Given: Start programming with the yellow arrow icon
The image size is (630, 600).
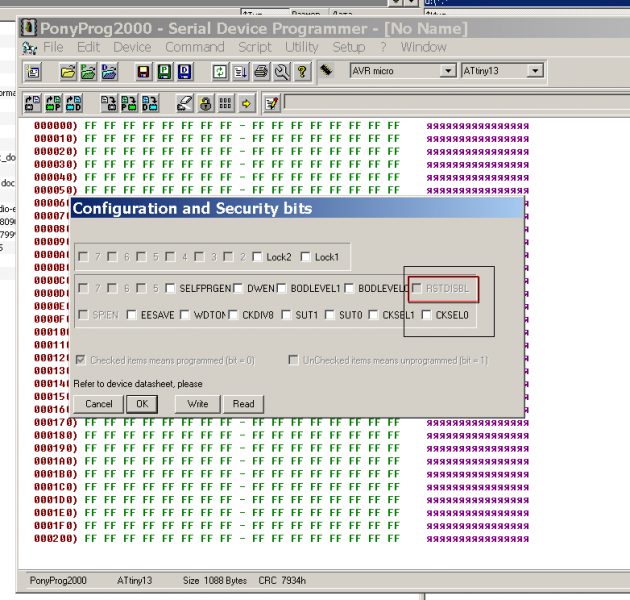Looking at the screenshot, I should (x=246, y=103).
